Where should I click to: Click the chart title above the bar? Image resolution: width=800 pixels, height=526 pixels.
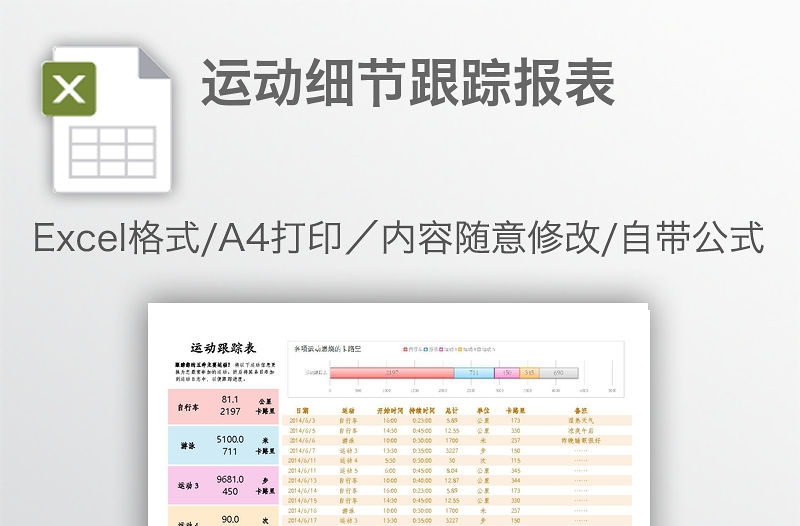click(328, 349)
